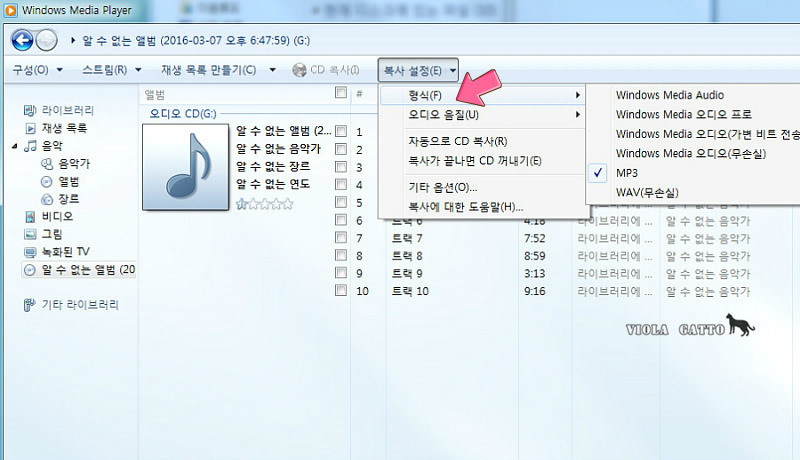Expand the 오디오 음질(U) submenu
Screen dimensions: 800x460
point(483,115)
